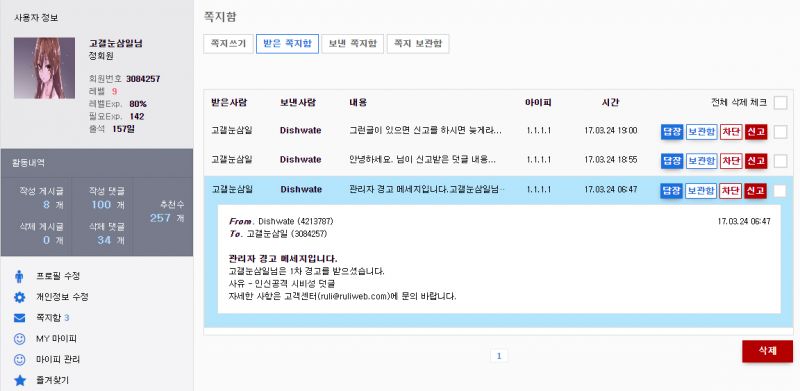Check the 전체 삭제 체크 checkbox
Viewport: 800px width, 391px height.
pos(780,103)
